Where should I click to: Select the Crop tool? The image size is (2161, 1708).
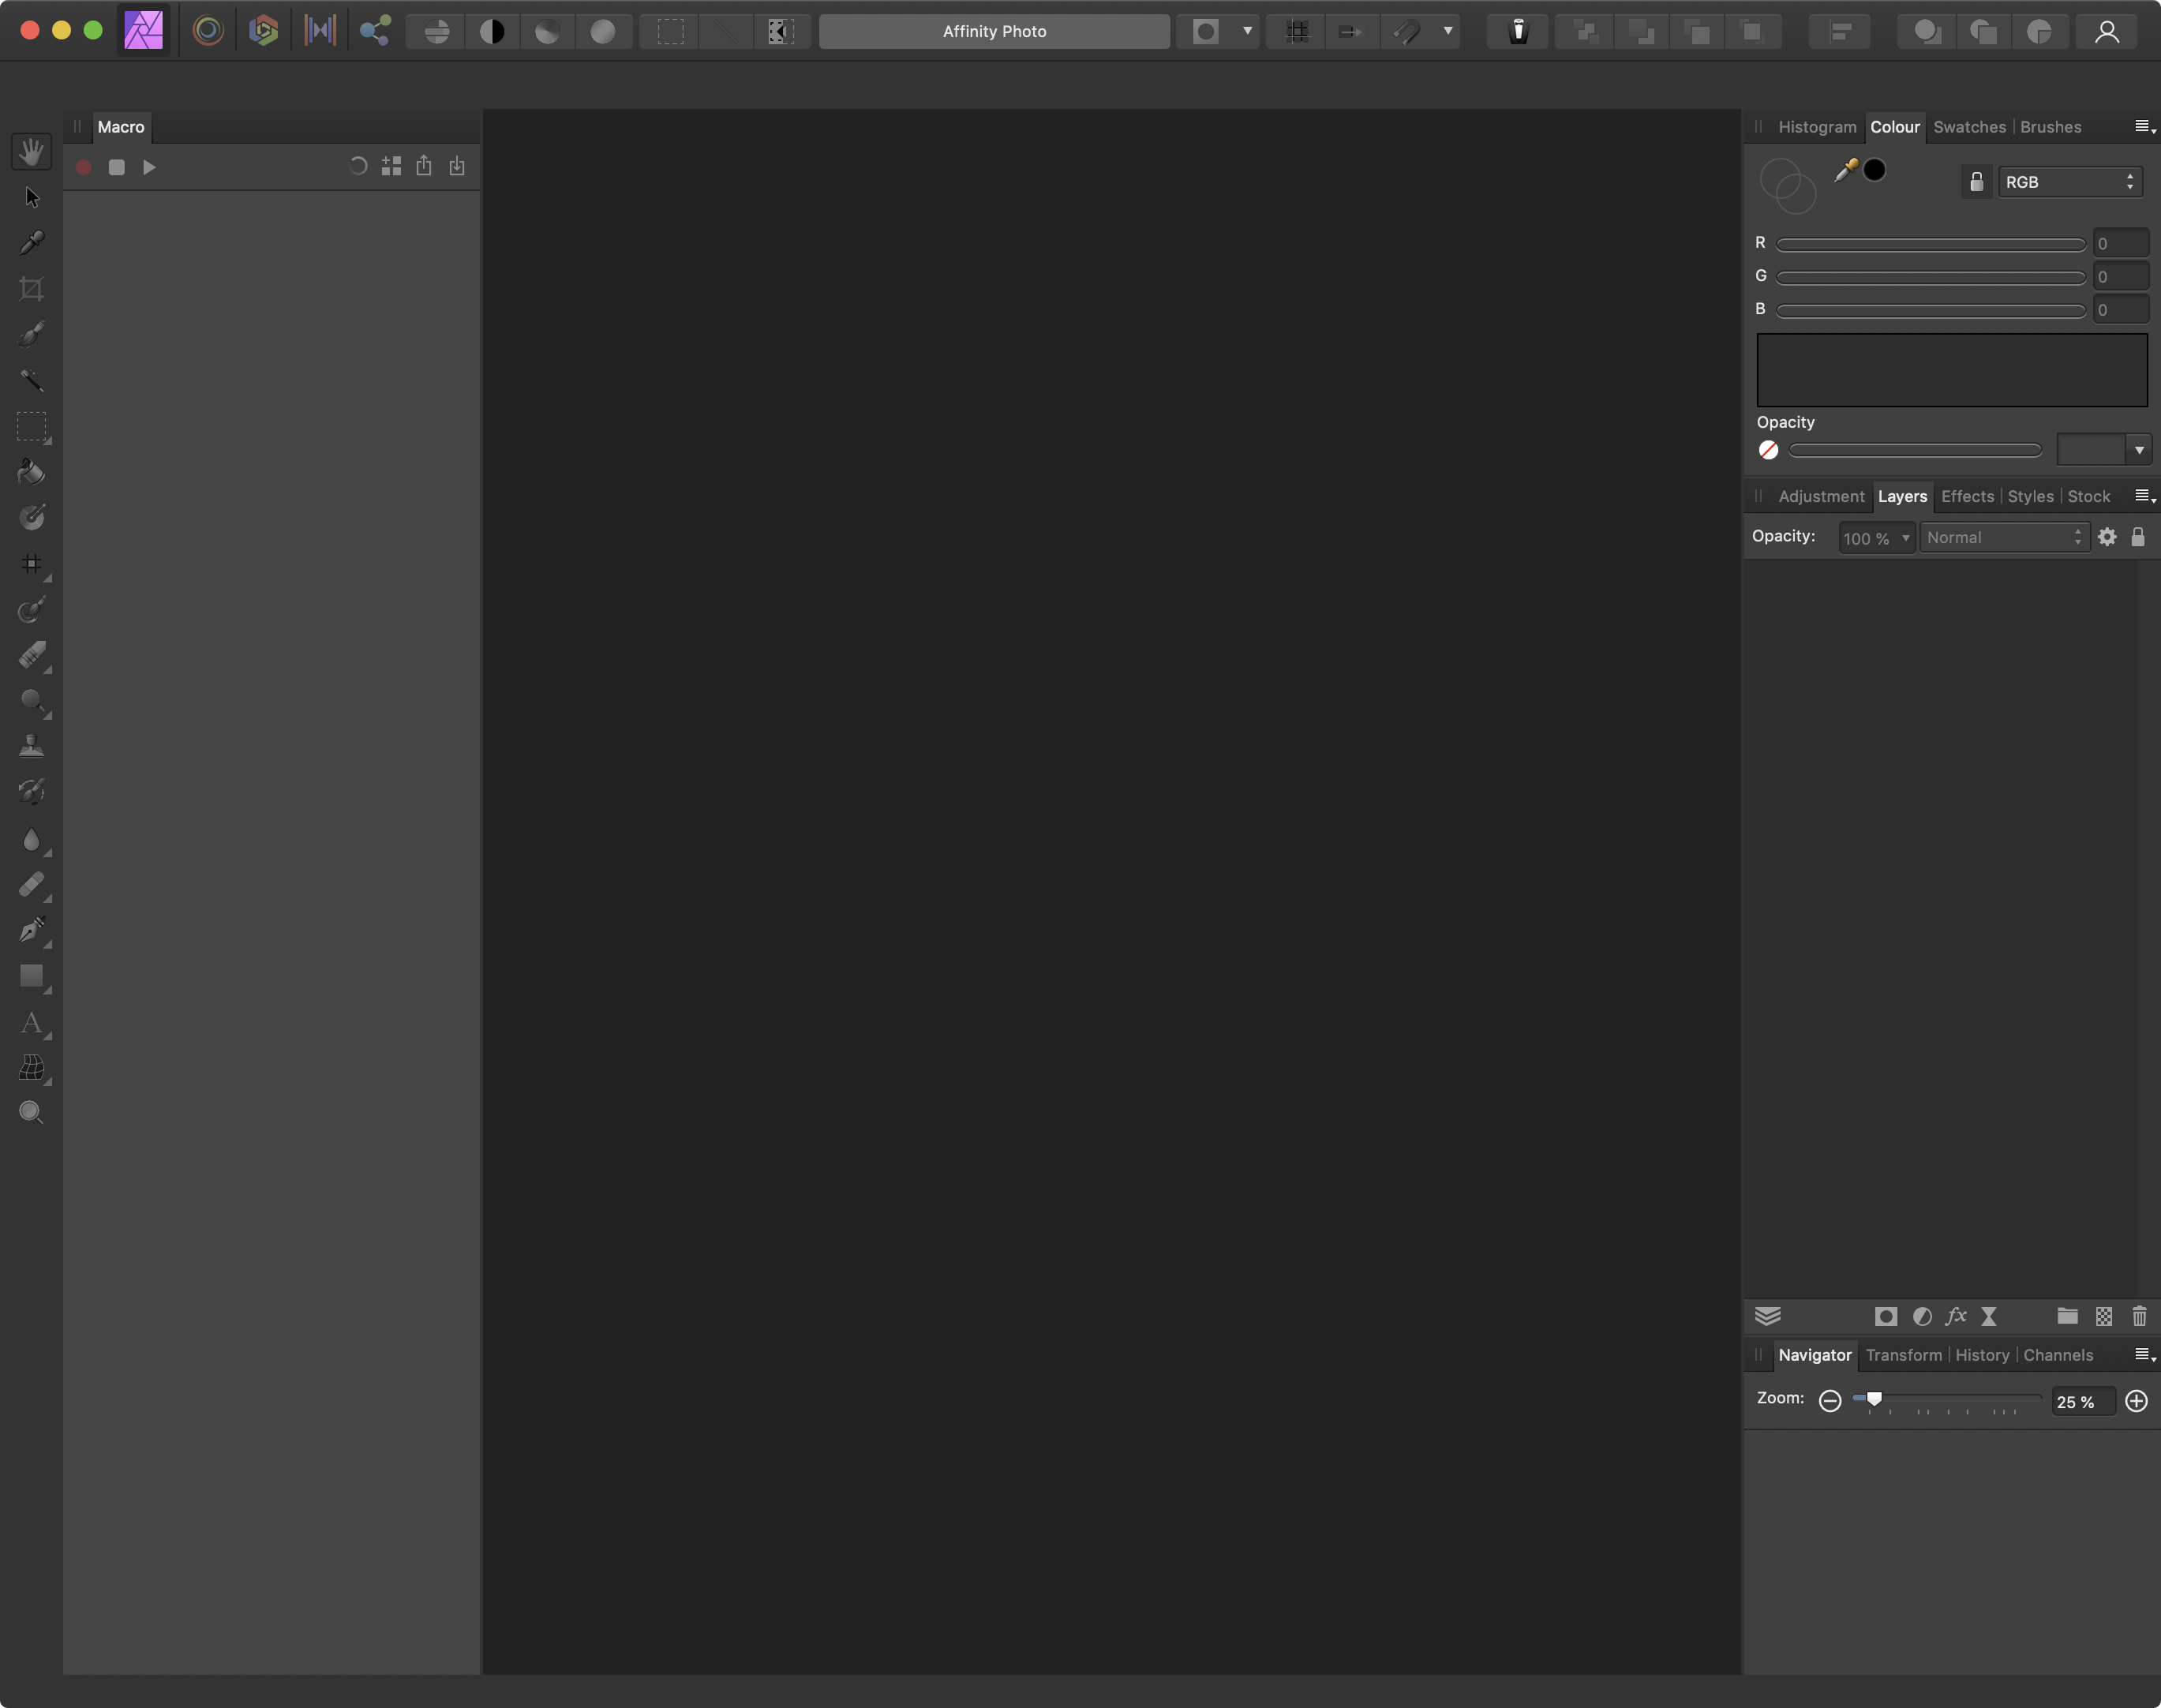pos(32,289)
